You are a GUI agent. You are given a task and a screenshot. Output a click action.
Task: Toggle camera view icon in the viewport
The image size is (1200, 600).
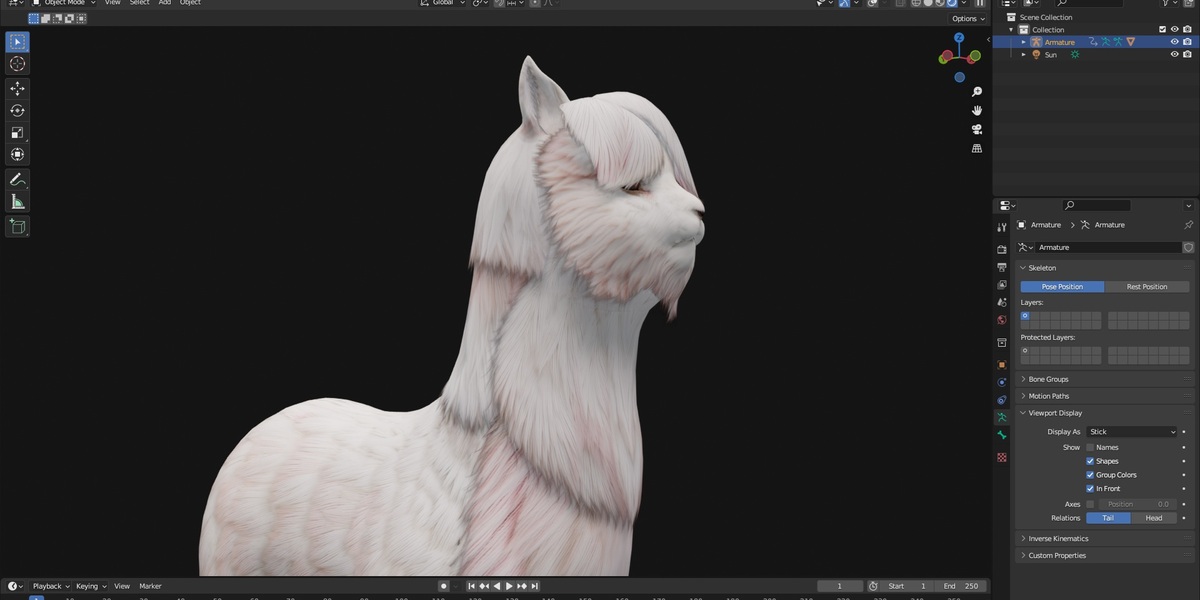coord(977,129)
